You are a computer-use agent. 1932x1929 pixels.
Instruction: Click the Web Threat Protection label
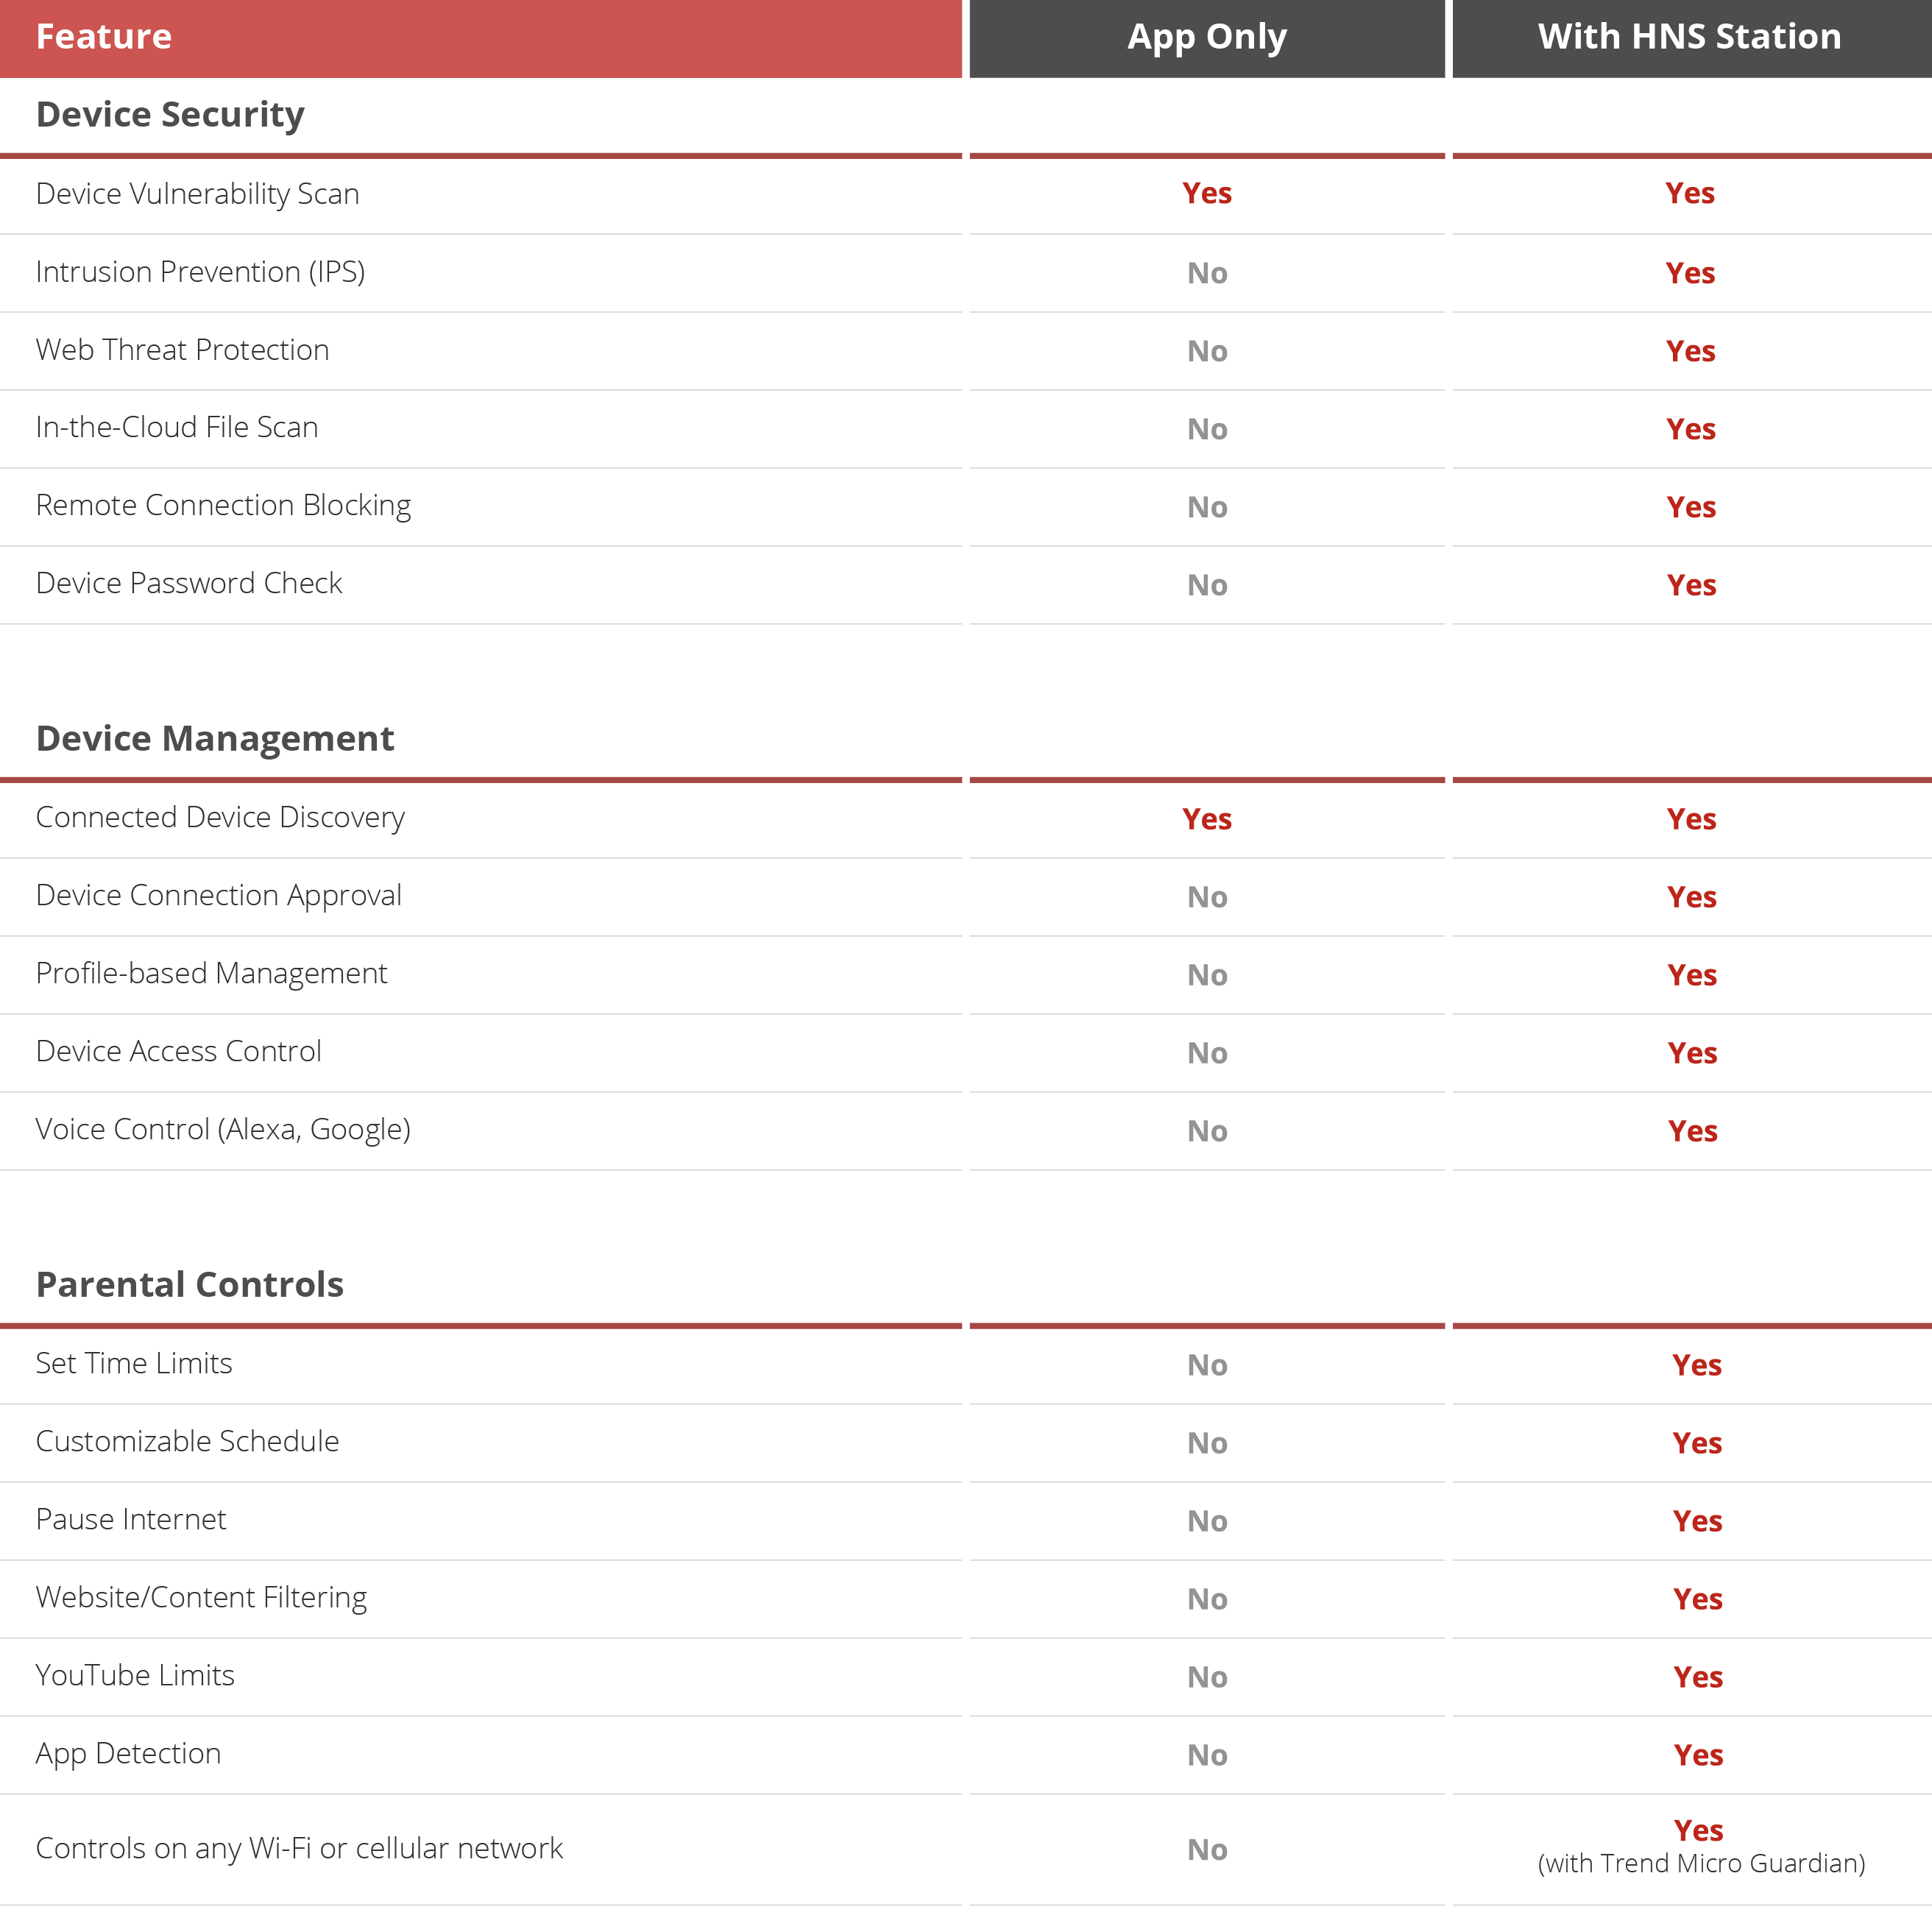pyautogui.click(x=182, y=350)
